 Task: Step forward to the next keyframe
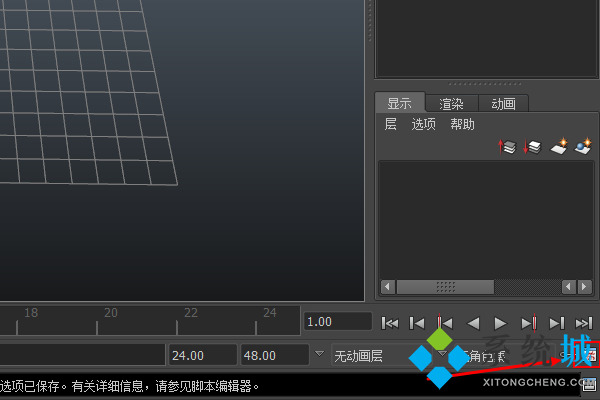click(529, 322)
